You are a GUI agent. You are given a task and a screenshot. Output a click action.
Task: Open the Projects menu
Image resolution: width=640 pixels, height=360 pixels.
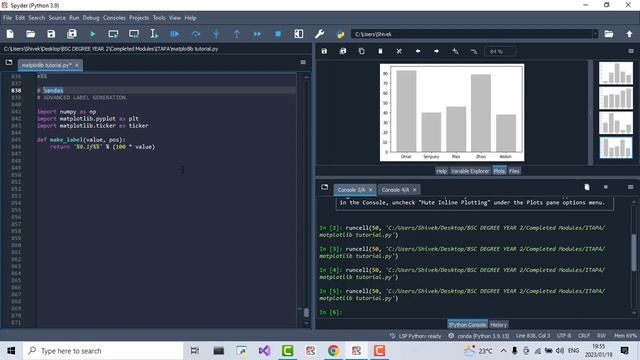(x=139, y=18)
